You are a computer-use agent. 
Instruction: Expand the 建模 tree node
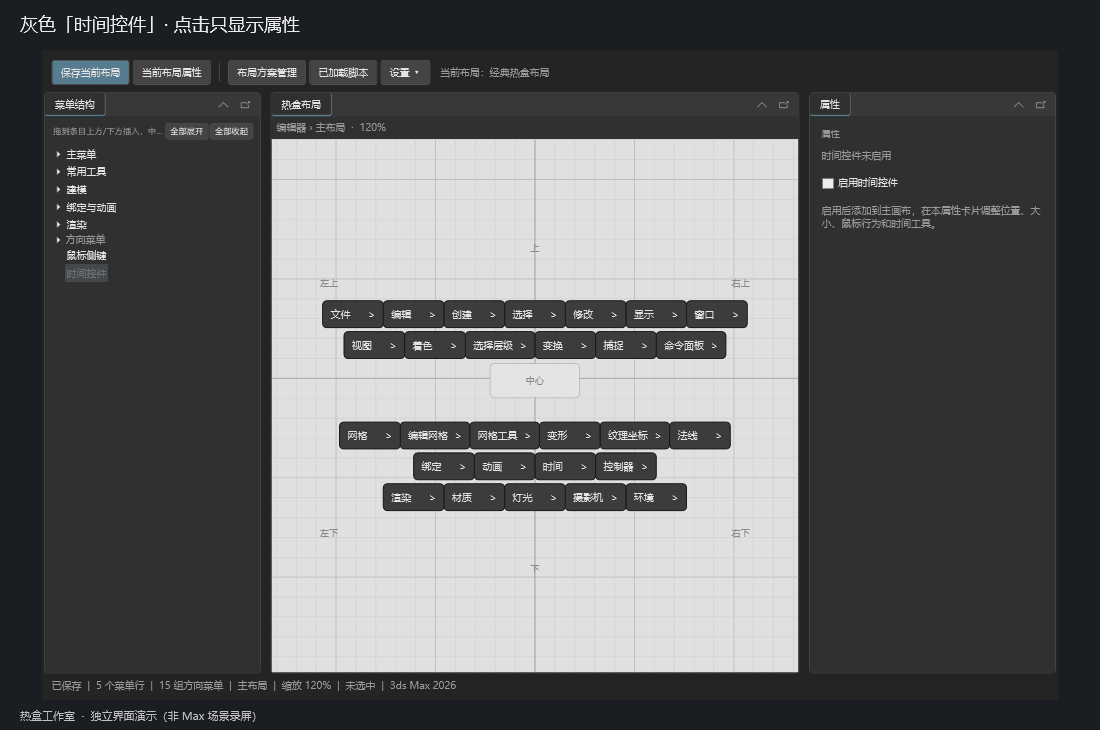click(58, 189)
